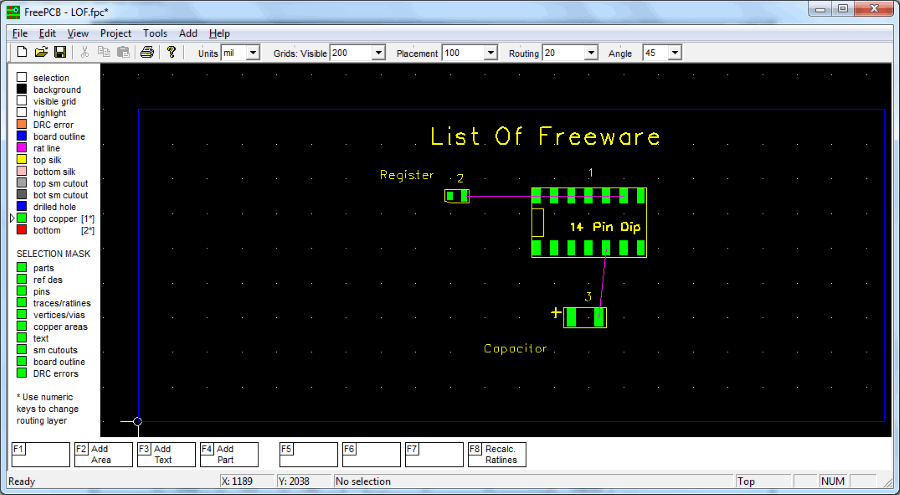Select the register part labeled 2
The height and width of the screenshot is (495, 900).
click(457, 196)
